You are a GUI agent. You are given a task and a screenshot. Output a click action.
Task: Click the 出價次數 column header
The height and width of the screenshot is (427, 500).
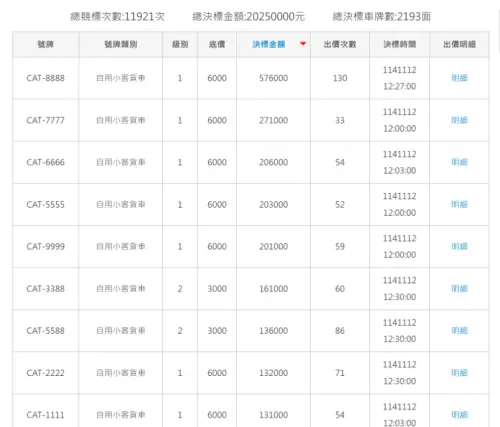[x=340, y=44]
